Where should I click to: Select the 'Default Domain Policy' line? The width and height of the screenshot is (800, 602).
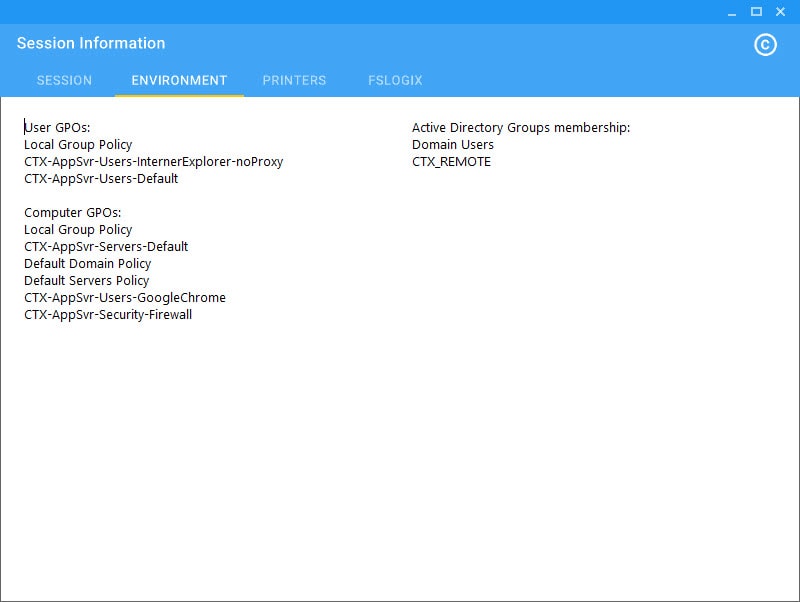88,264
